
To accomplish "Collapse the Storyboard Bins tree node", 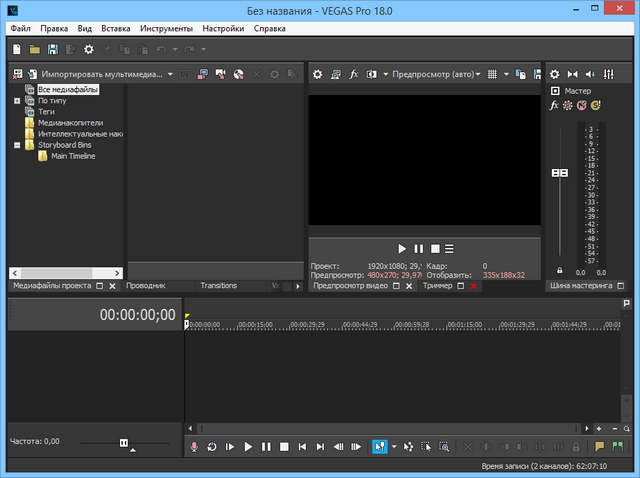I will [17, 145].
